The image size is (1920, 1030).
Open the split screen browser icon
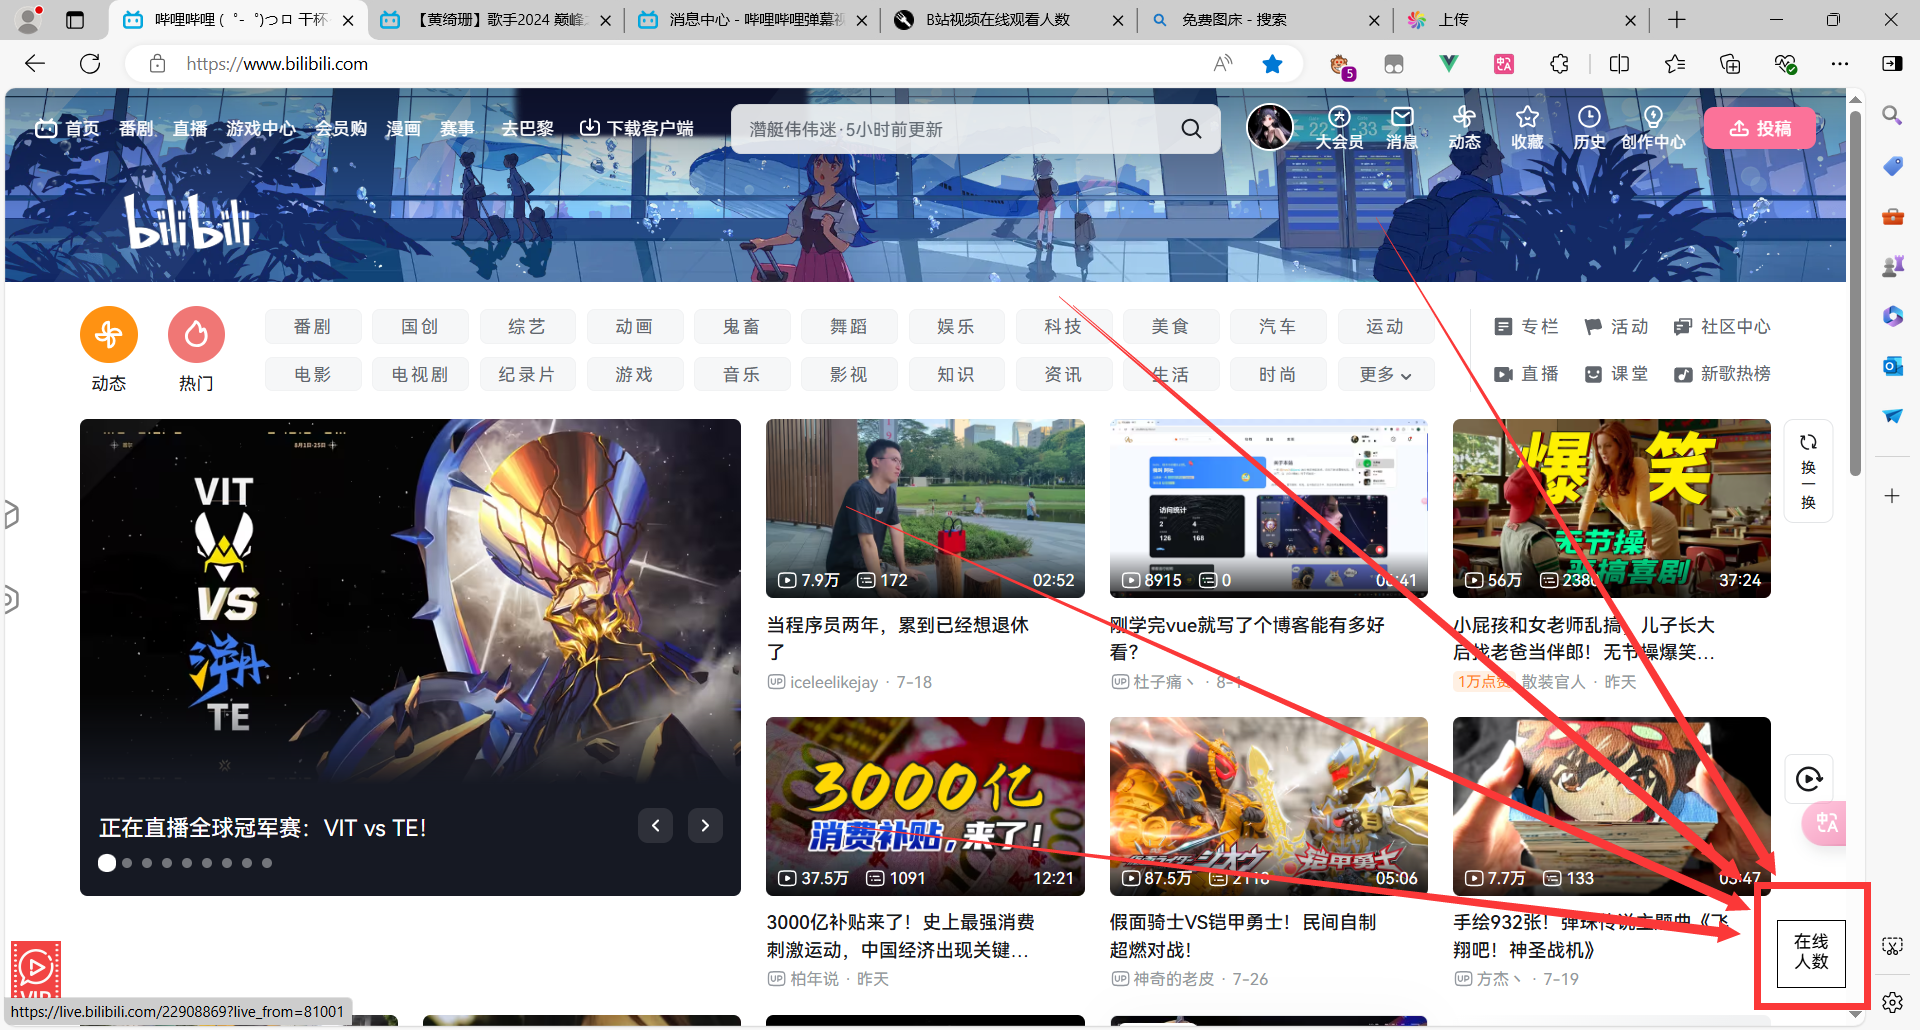click(1619, 64)
